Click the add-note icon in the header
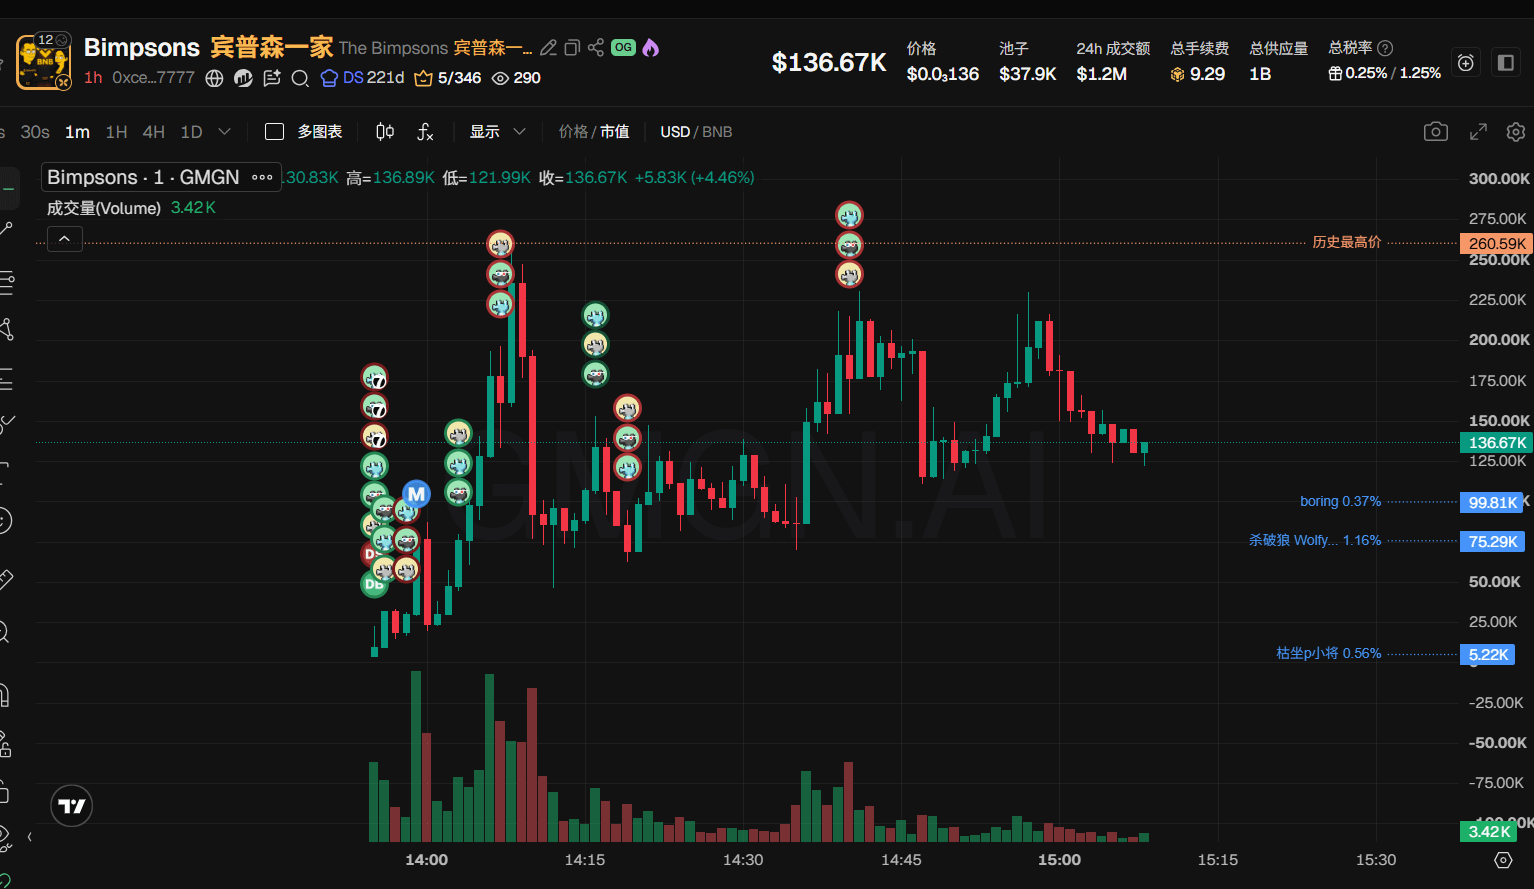Image resolution: width=1534 pixels, height=889 pixels. point(272,78)
